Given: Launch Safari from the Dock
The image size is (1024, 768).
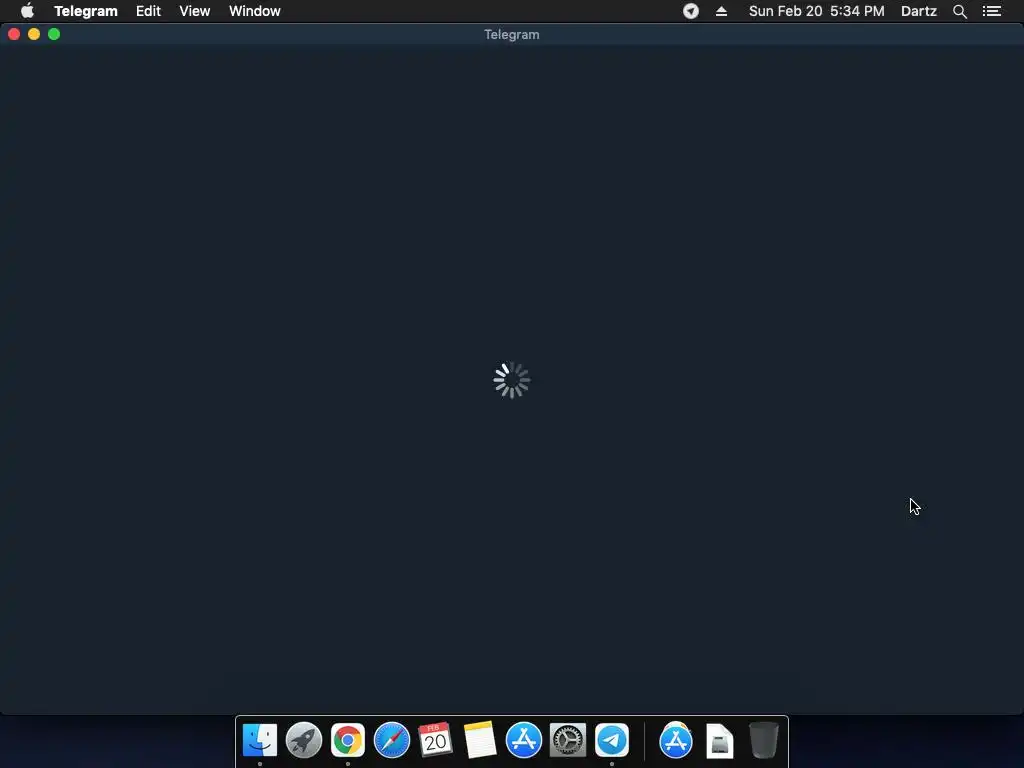Looking at the screenshot, I should point(392,740).
